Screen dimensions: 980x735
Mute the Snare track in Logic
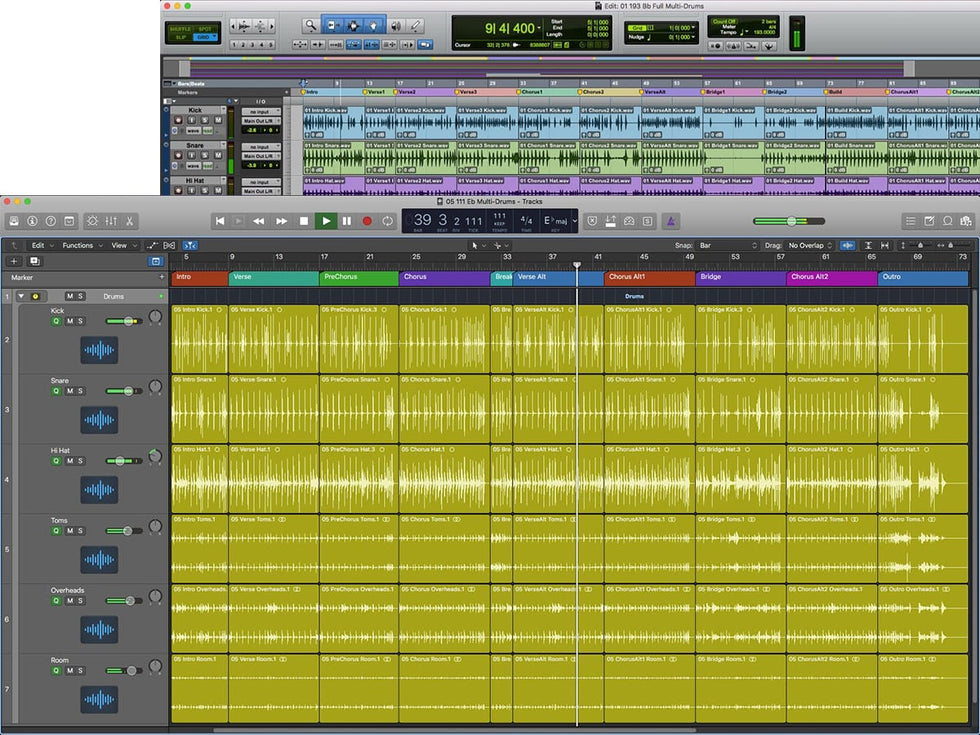pos(69,391)
